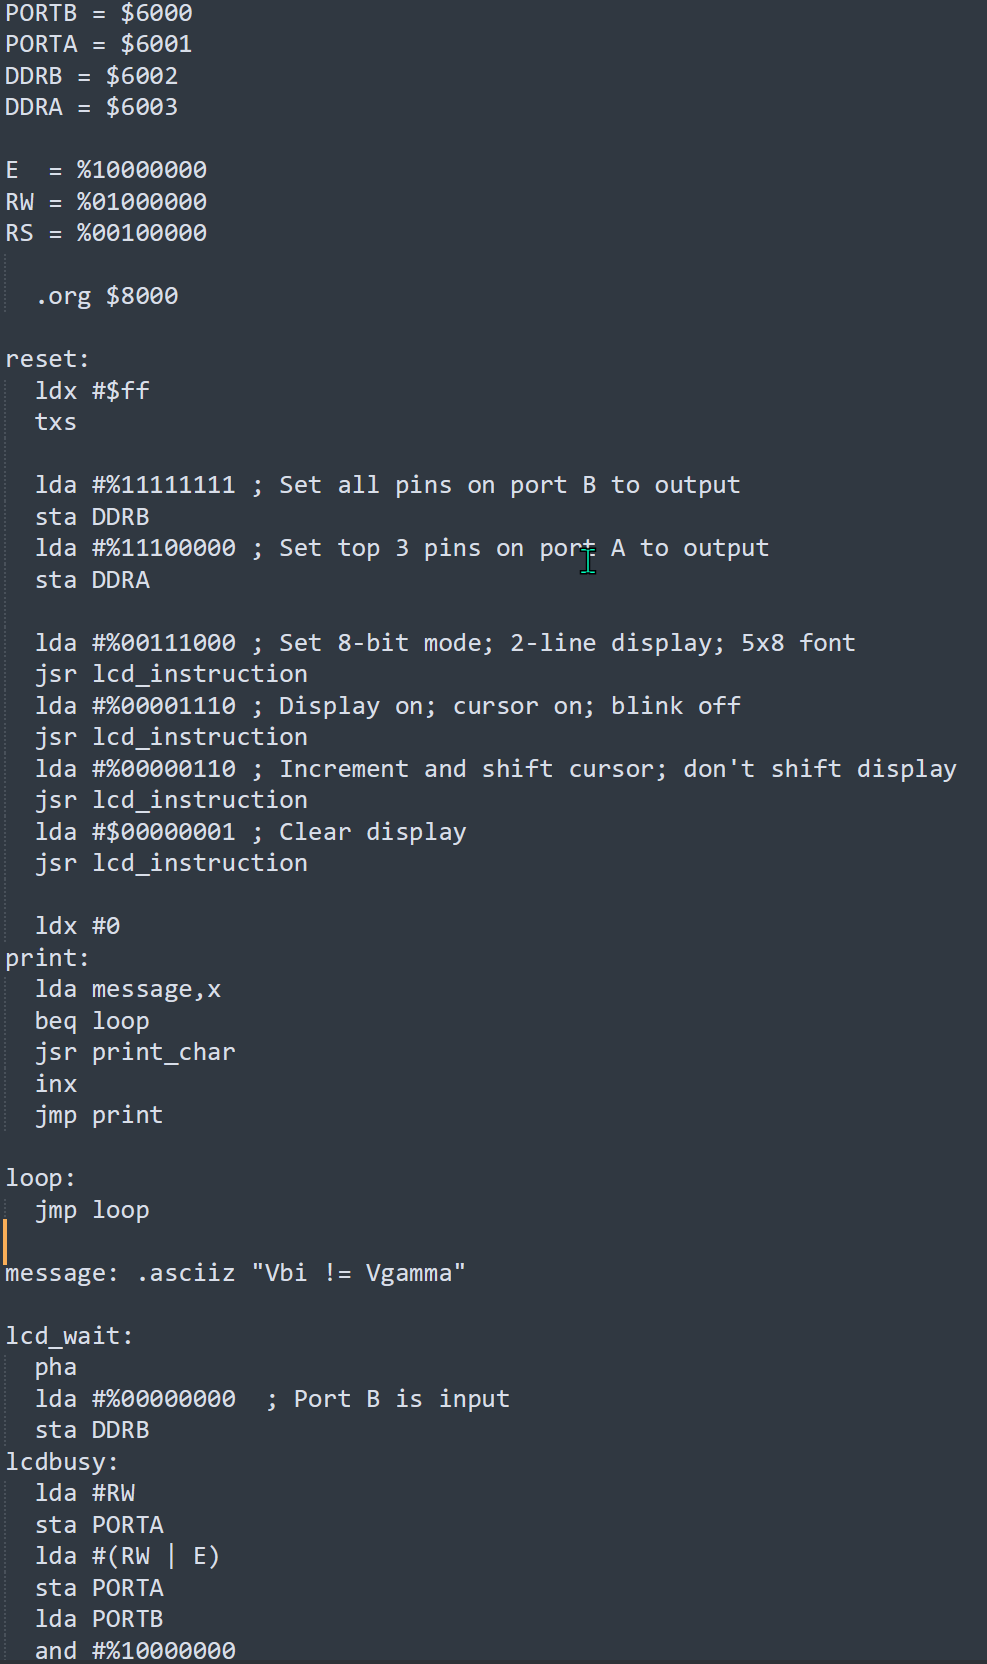The image size is (987, 1664).
Task: Select the 'sta DDRB' line after port B comment
Action: coord(92,517)
